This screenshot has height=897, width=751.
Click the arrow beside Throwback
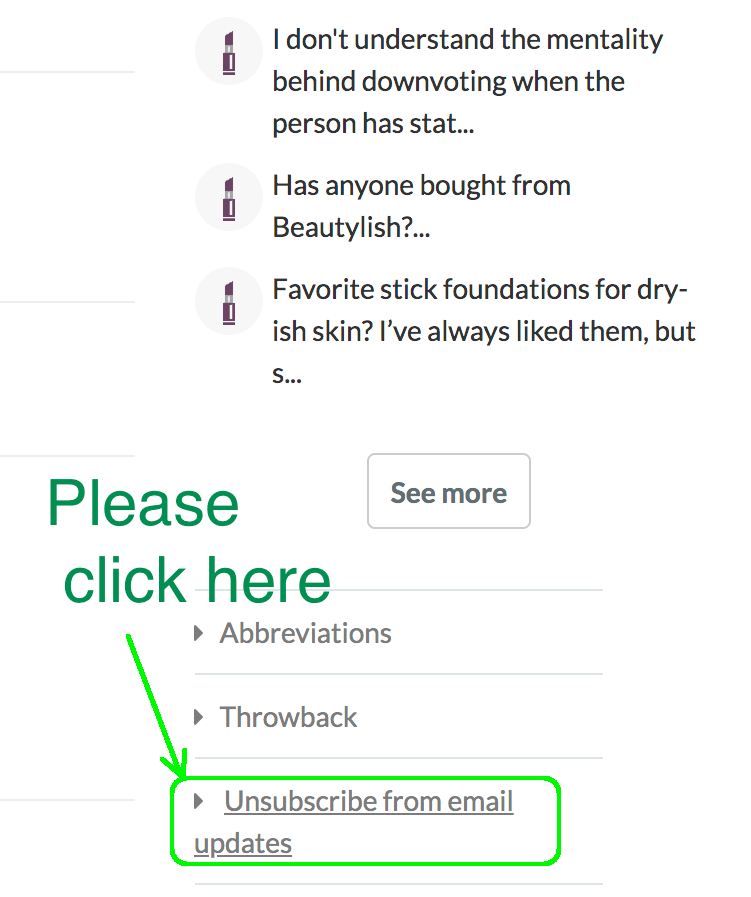(x=199, y=716)
